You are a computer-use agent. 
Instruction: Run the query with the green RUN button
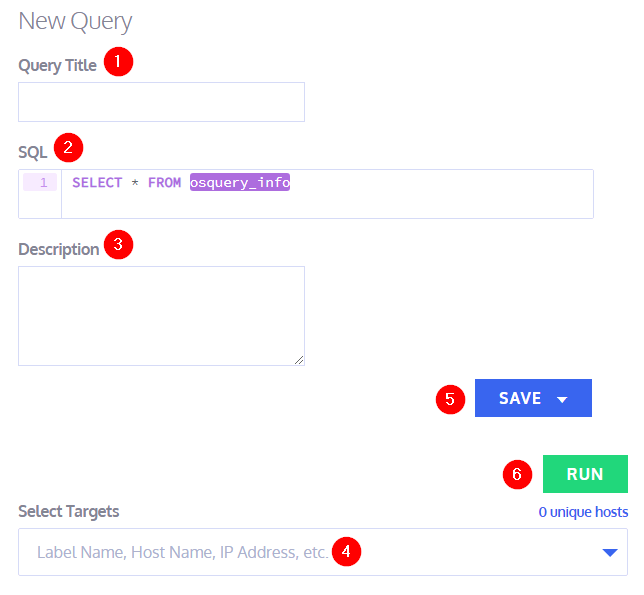pyautogui.click(x=585, y=474)
